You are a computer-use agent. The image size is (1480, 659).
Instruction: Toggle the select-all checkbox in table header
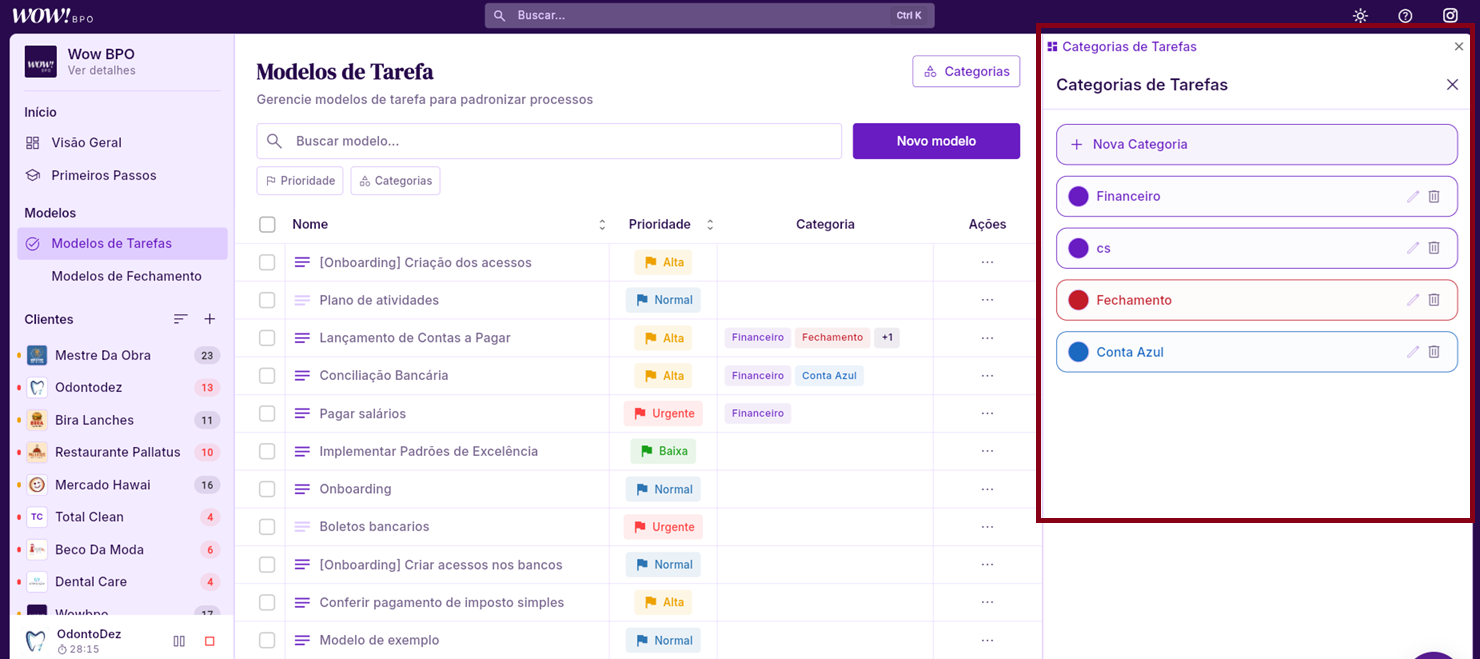point(267,225)
